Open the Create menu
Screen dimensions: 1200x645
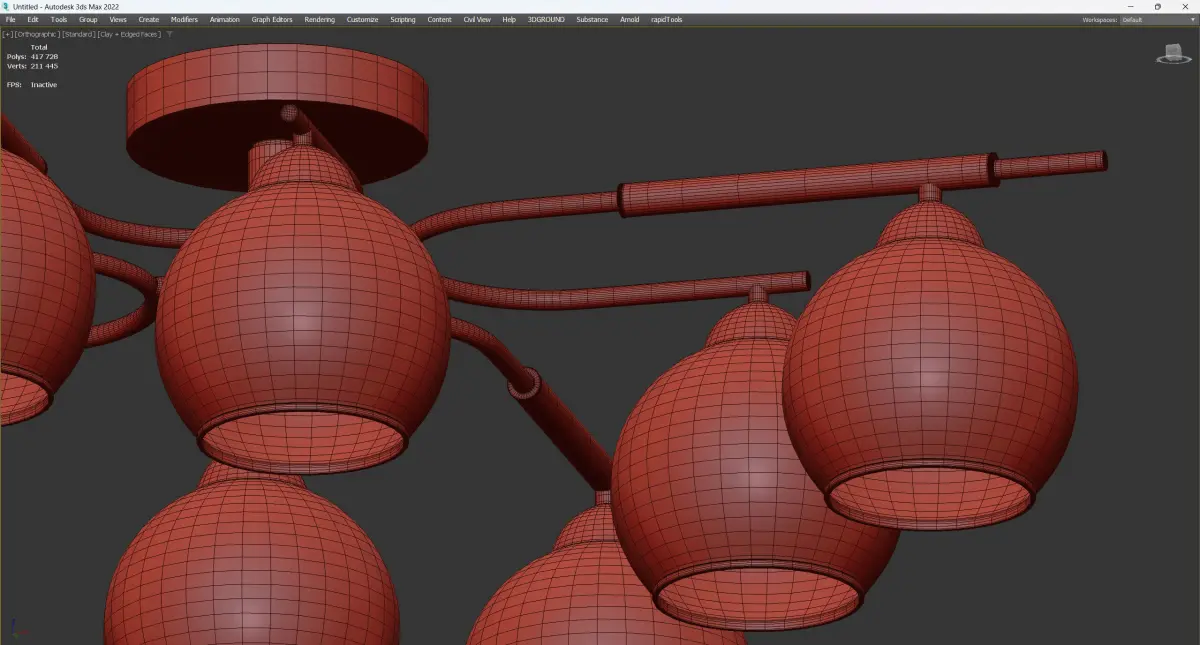pos(149,19)
